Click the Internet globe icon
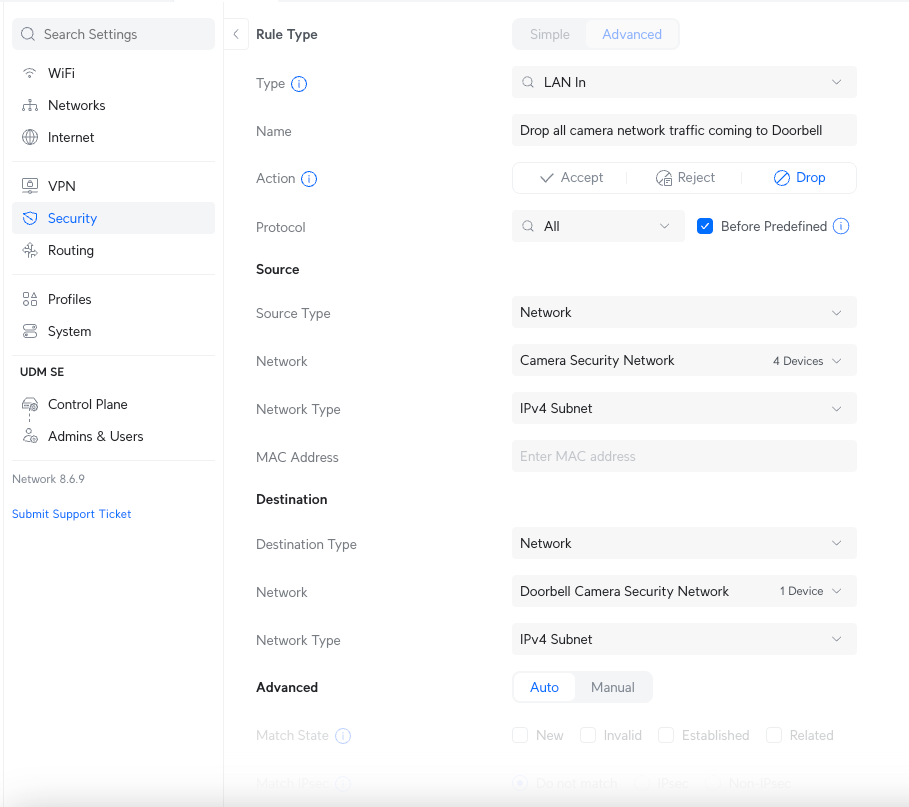 coord(30,137)
